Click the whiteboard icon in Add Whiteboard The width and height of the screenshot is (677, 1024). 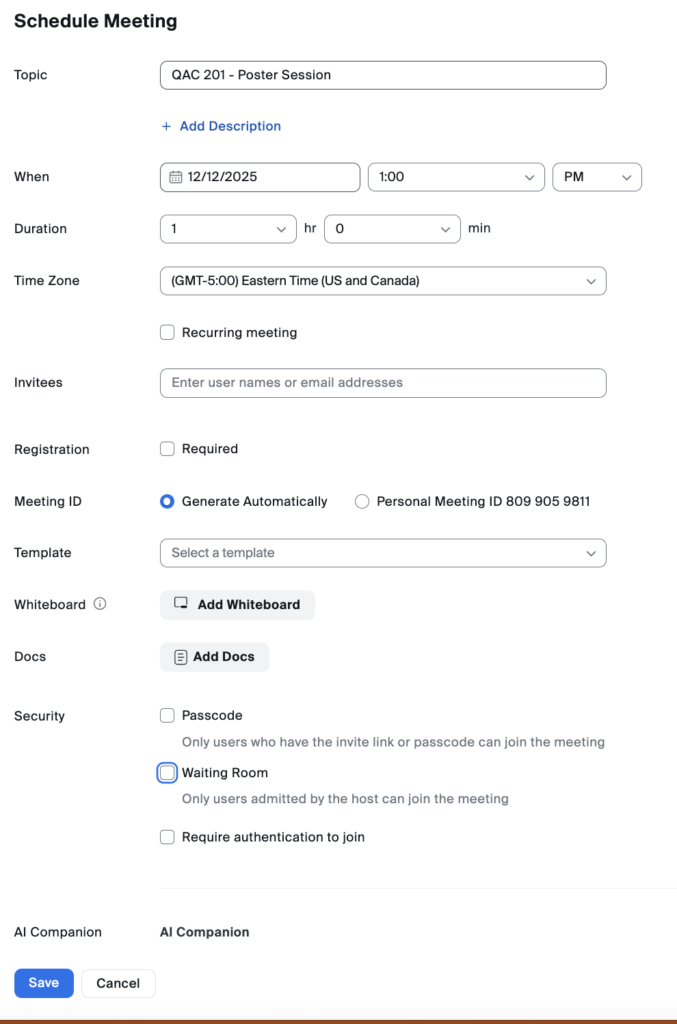tap(181, 604)
